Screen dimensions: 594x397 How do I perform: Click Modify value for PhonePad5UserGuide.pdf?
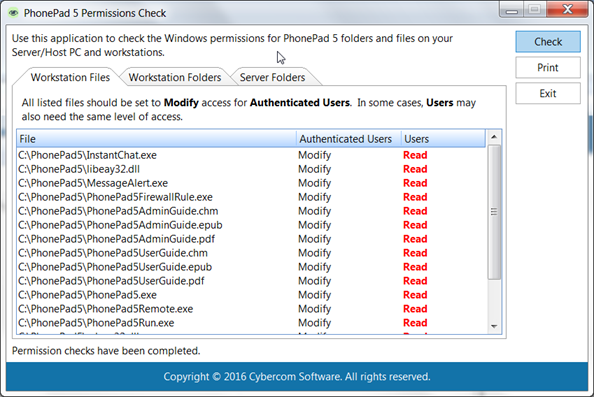[314, 281]
